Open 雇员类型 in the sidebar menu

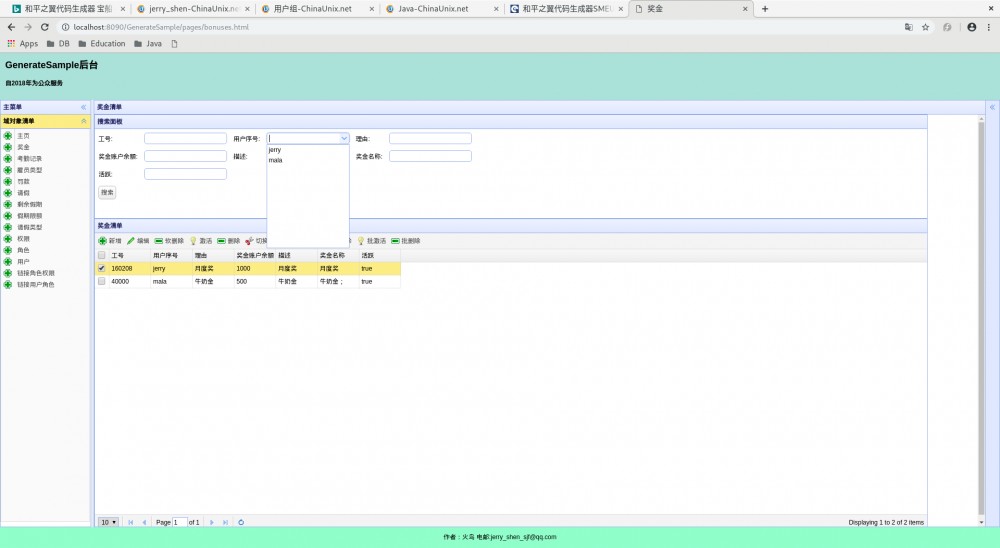pyautogui.click(x=29, y=170)
